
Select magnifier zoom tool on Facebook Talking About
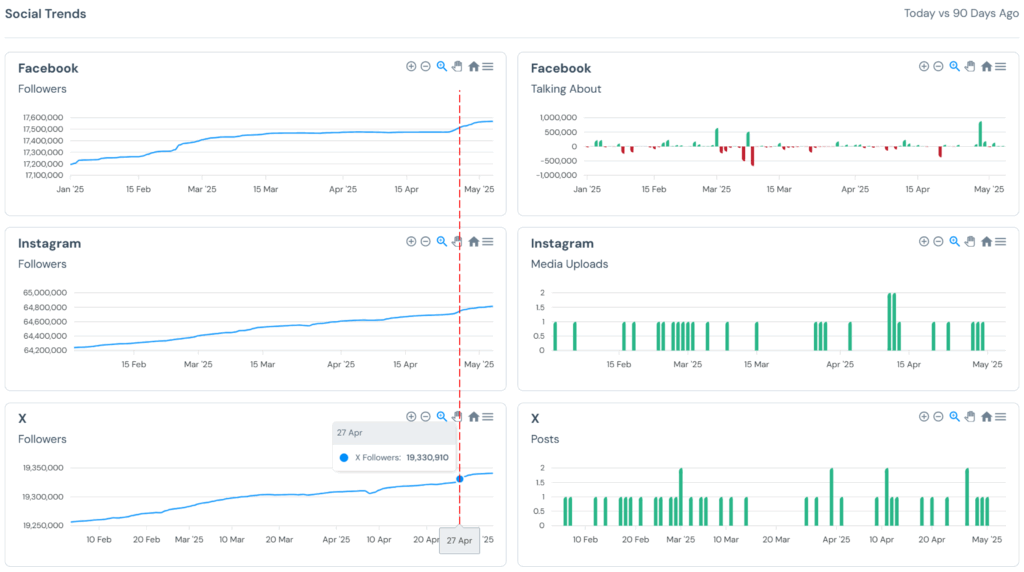click(955, 67)
